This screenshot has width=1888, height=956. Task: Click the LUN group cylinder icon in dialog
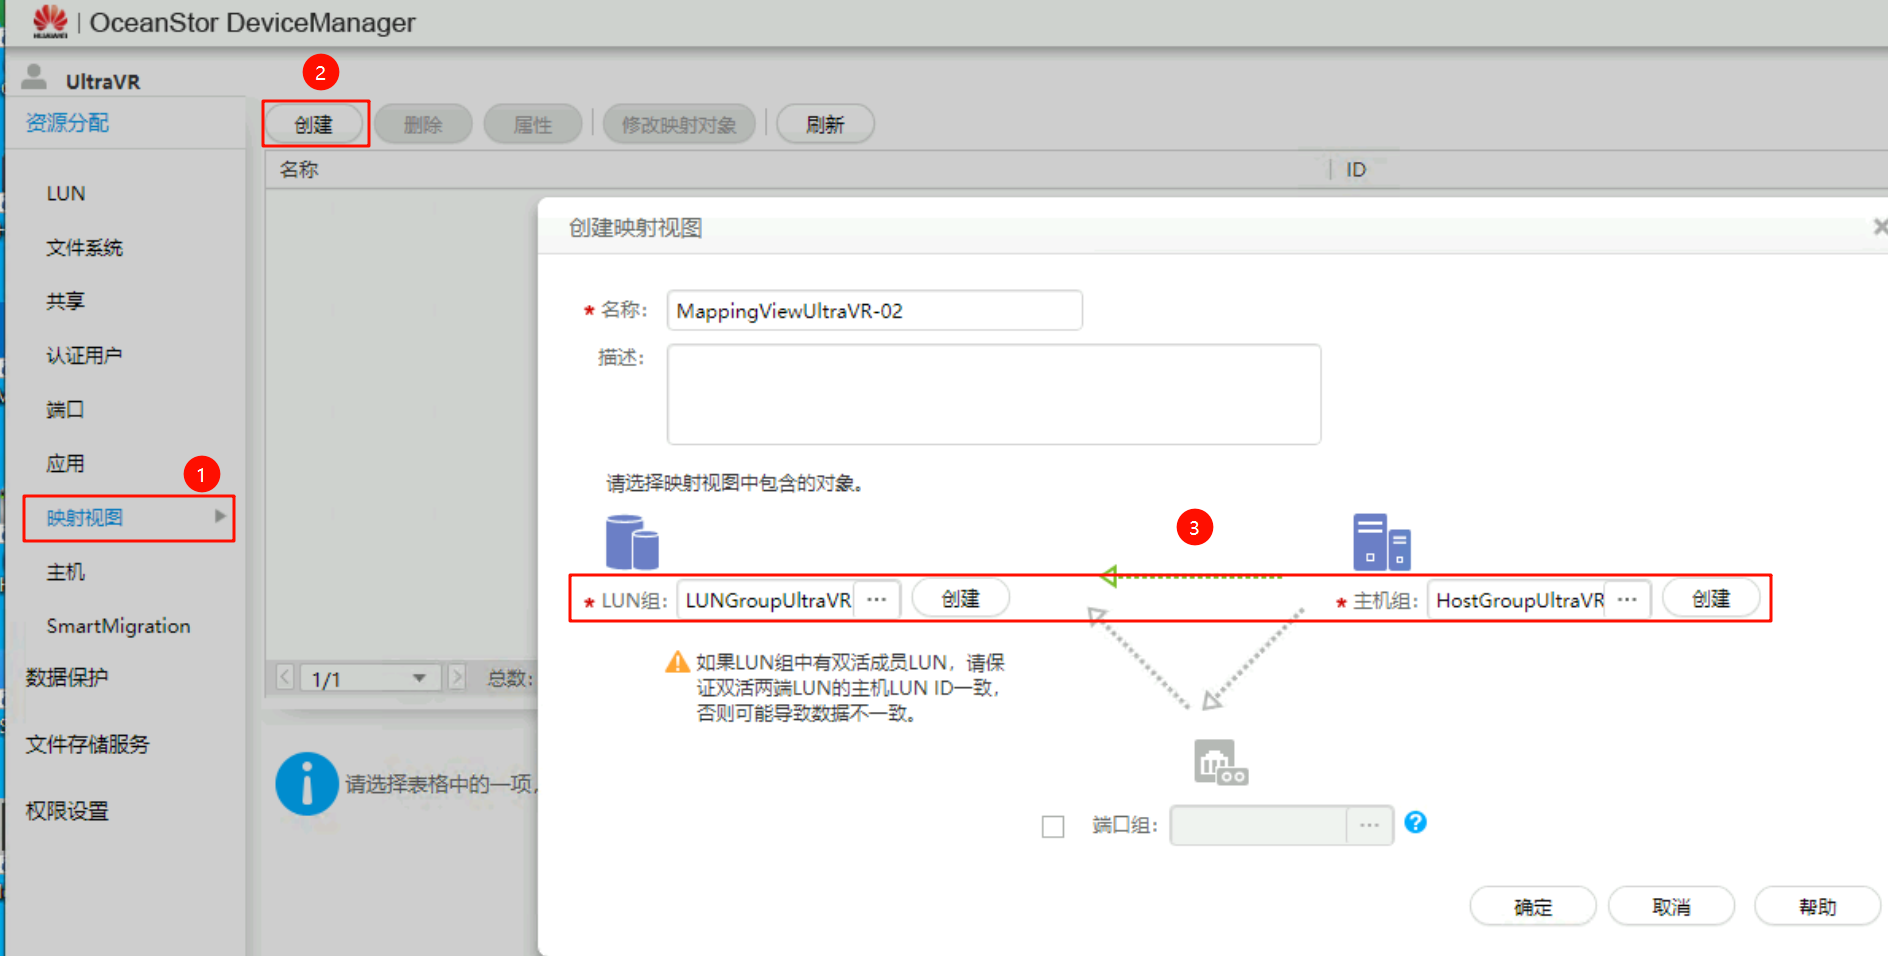point(630,541)
